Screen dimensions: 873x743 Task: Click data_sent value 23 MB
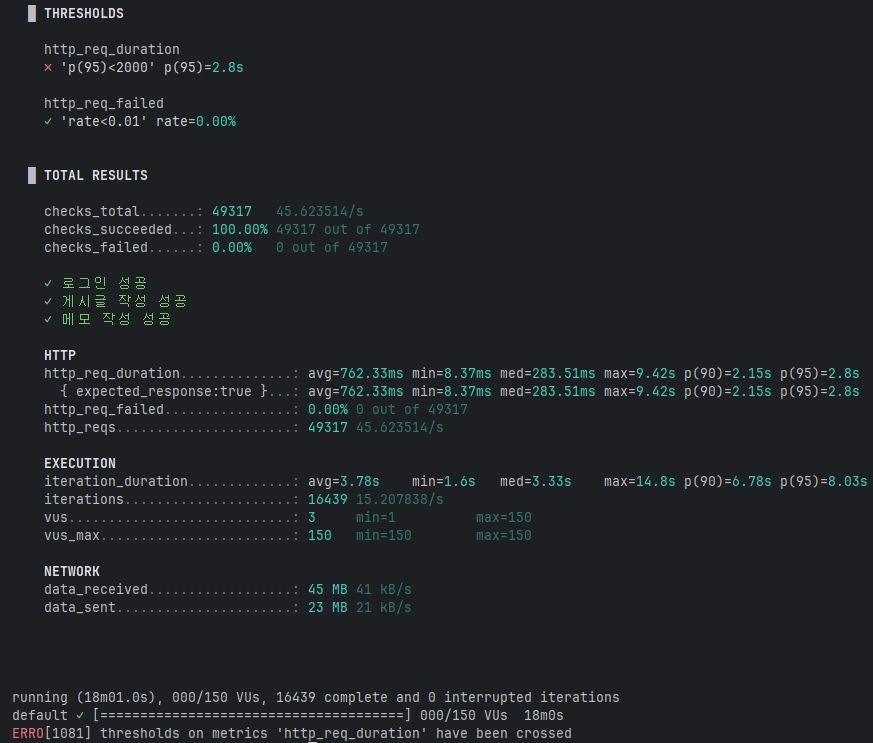pyautogui.click(x=327, y=607)
